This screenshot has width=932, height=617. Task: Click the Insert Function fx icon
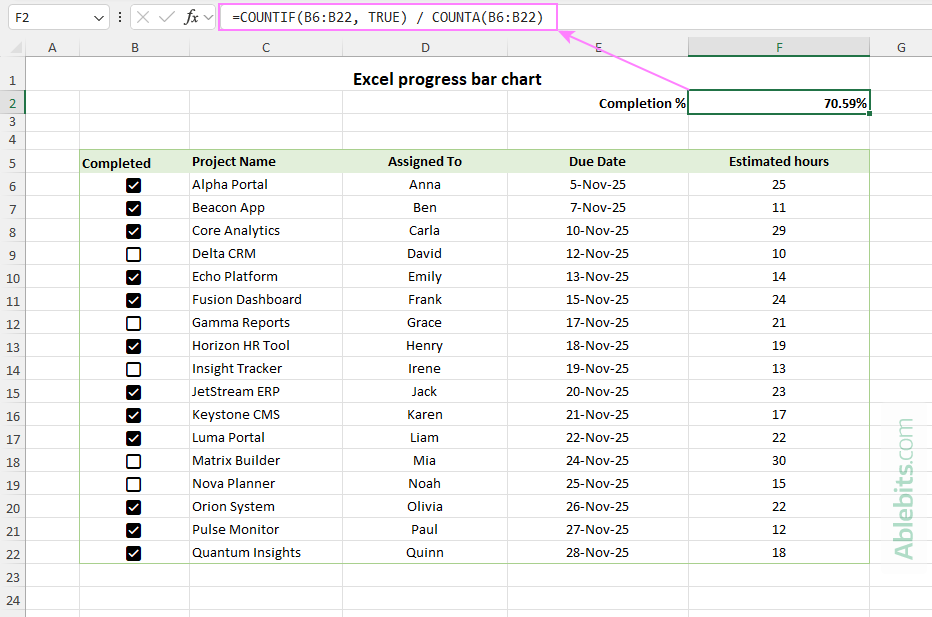191,17
